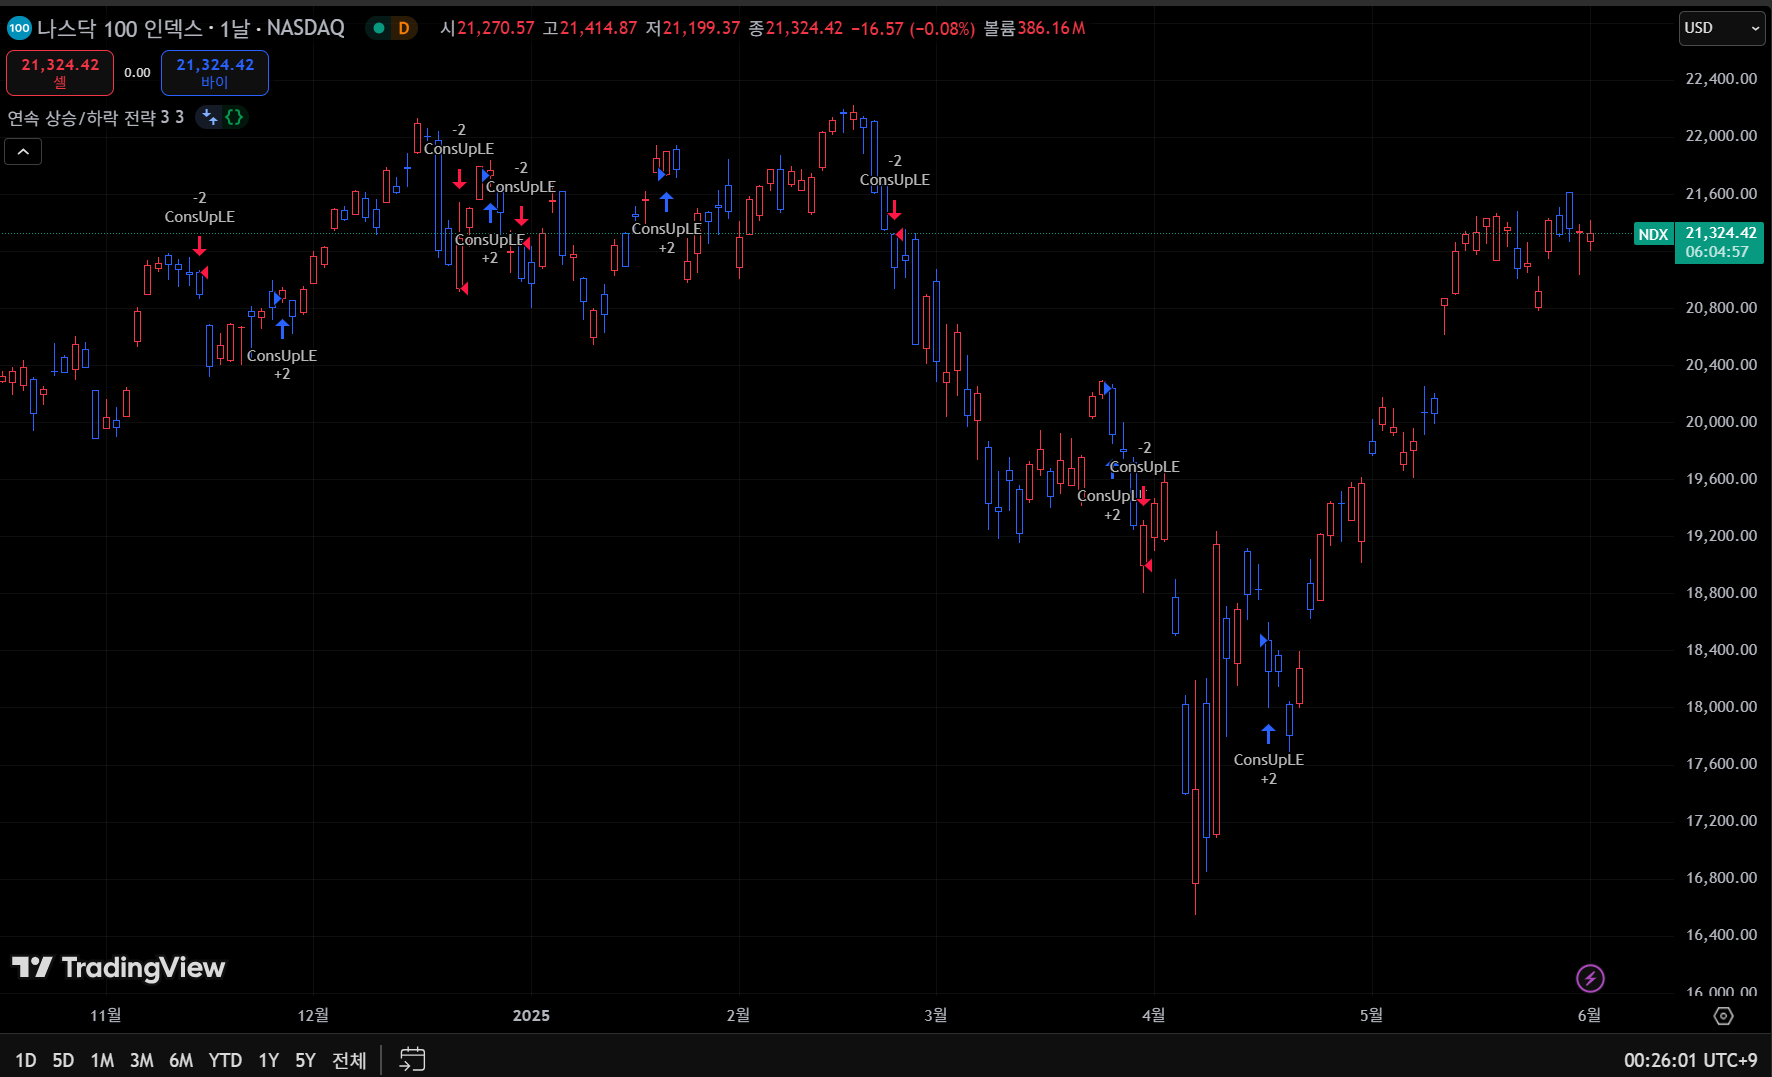
Task: Click the ConsUpLE -2 label in mid November
Action: (199, 207)
